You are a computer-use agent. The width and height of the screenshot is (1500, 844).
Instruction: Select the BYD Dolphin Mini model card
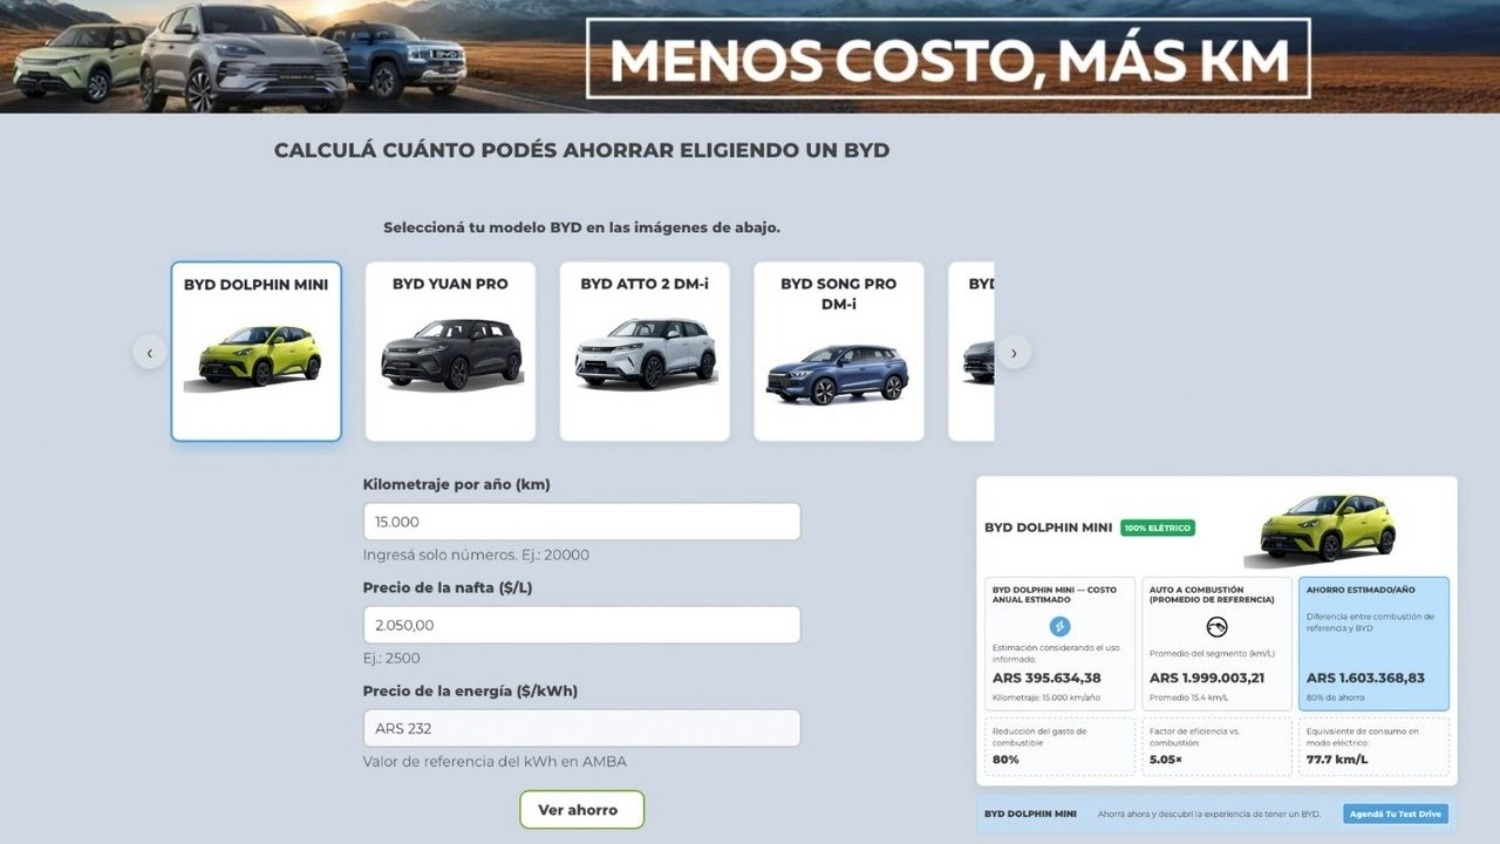256,351
